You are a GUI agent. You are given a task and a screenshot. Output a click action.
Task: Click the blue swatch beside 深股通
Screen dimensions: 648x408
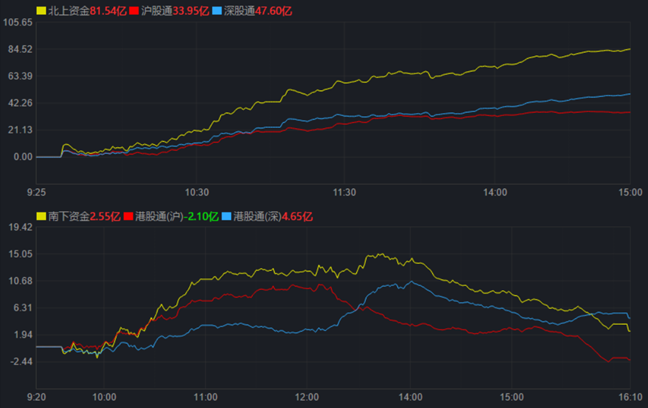217,10
